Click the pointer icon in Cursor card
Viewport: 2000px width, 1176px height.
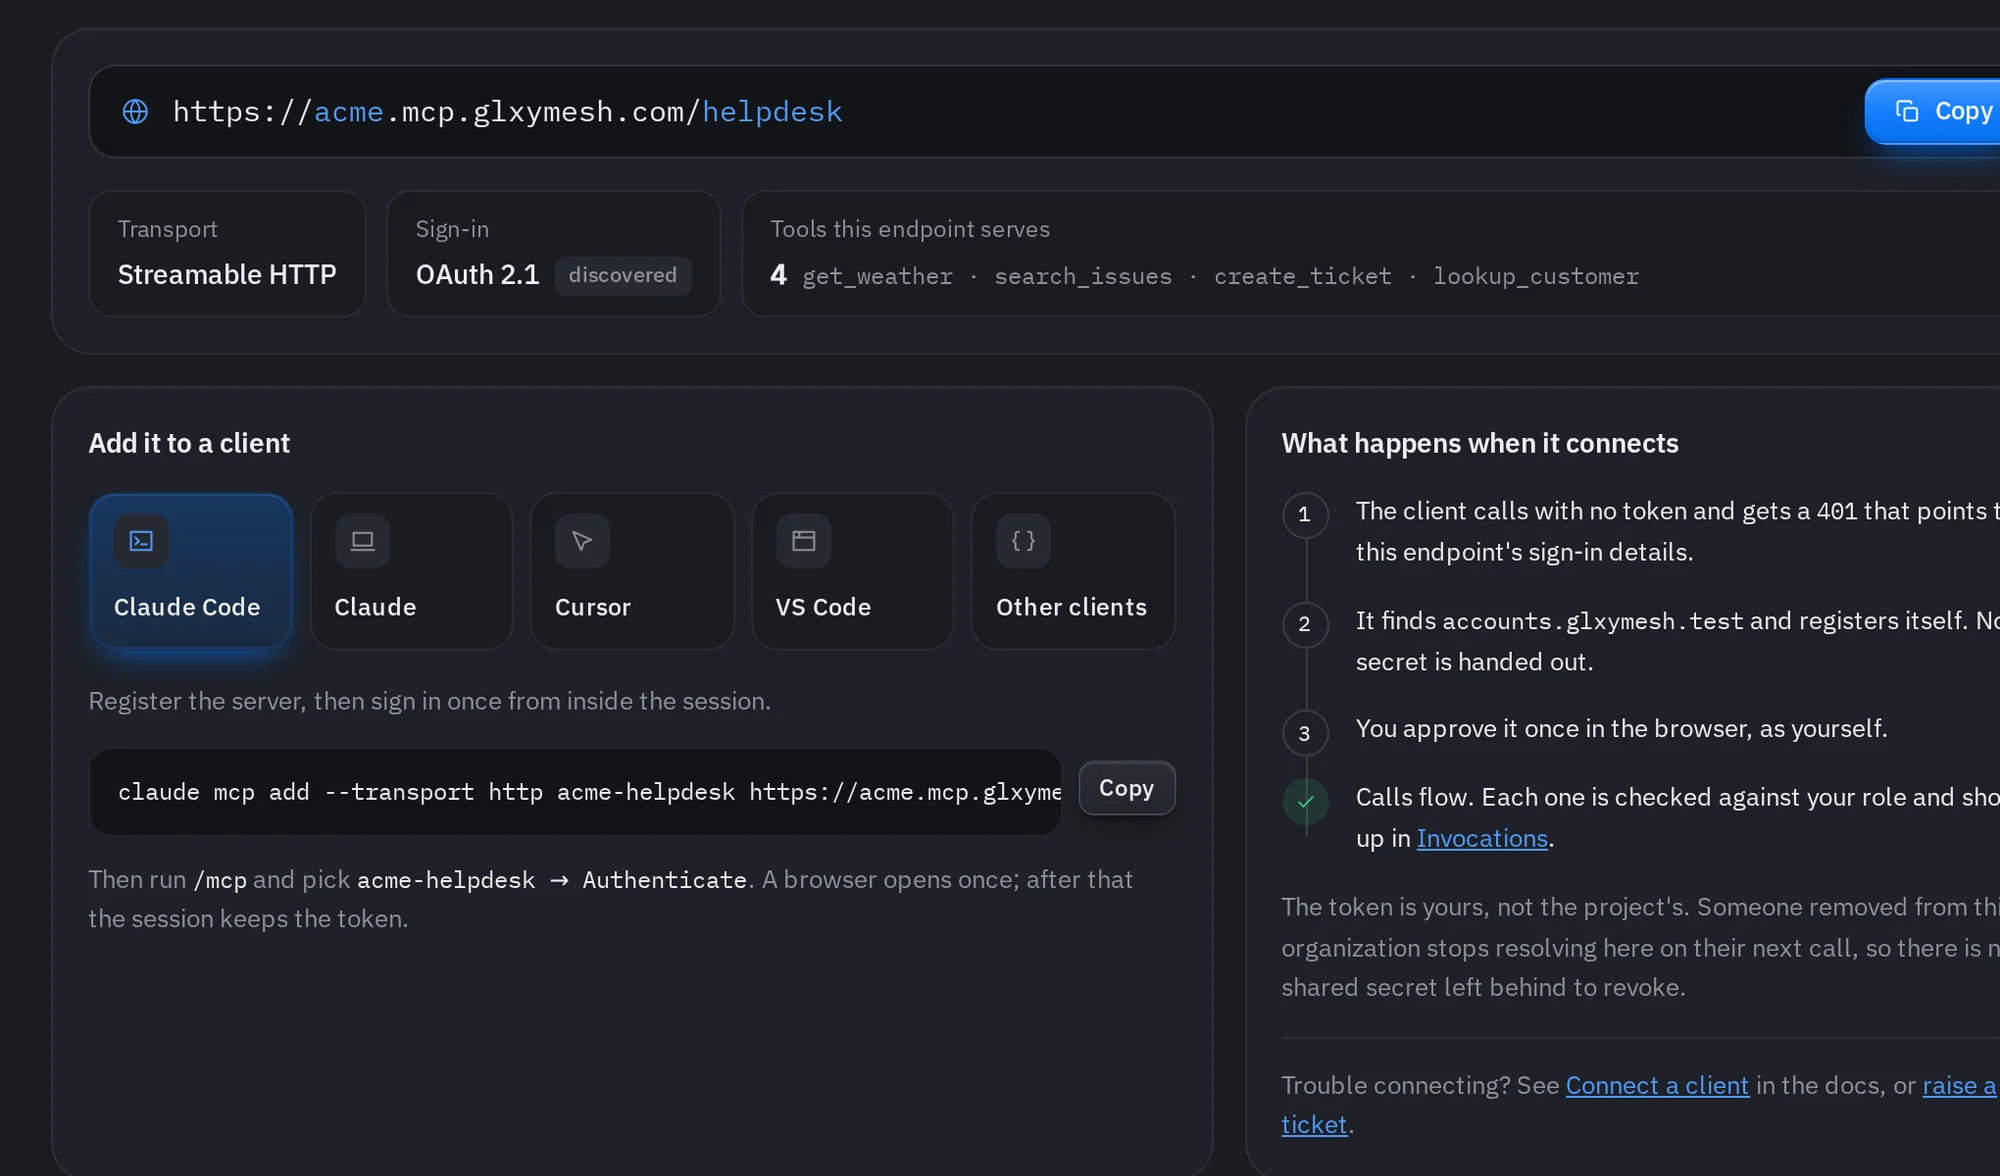click(x=582, y=541)
